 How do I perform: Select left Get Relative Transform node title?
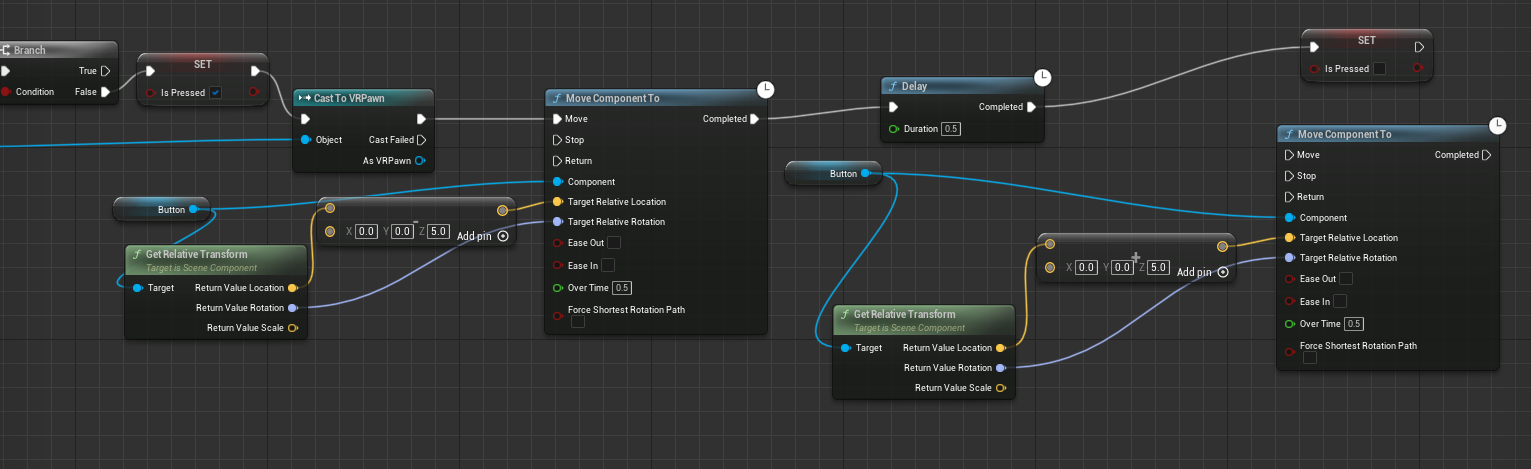tap(196, 254)
